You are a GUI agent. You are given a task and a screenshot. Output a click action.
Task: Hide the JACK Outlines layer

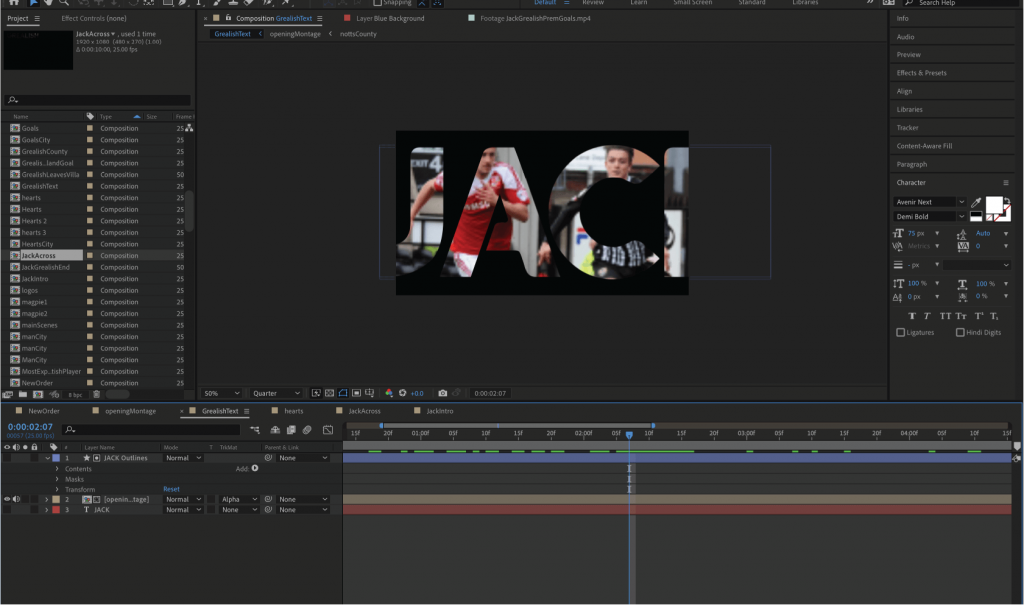[5, 458]
